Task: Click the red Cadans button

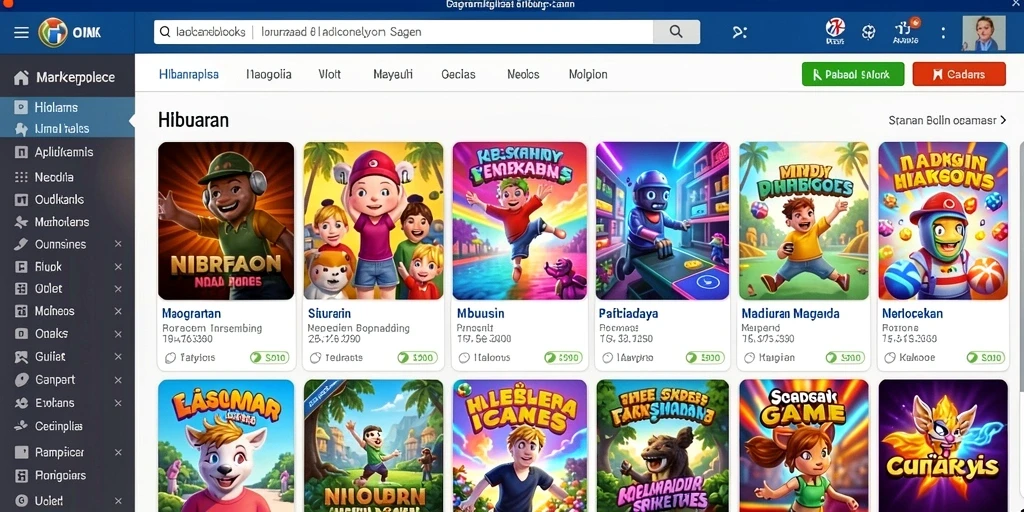Action: tap(959, 74)
